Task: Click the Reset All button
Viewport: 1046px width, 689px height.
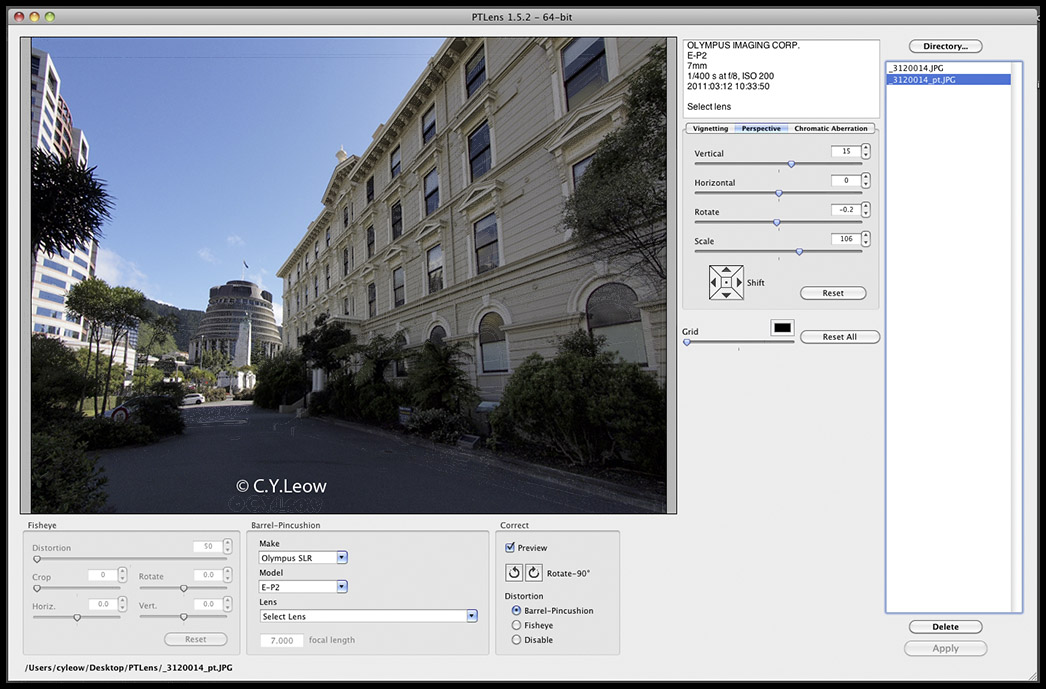Action: pyautogui.click(x=840, y=337)
